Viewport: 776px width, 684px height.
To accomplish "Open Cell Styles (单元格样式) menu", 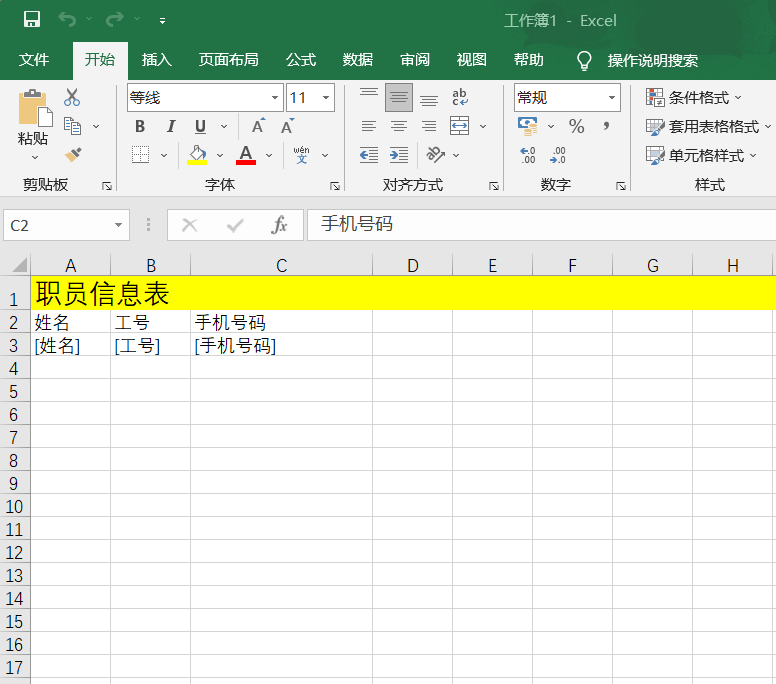I will (701, 155).
